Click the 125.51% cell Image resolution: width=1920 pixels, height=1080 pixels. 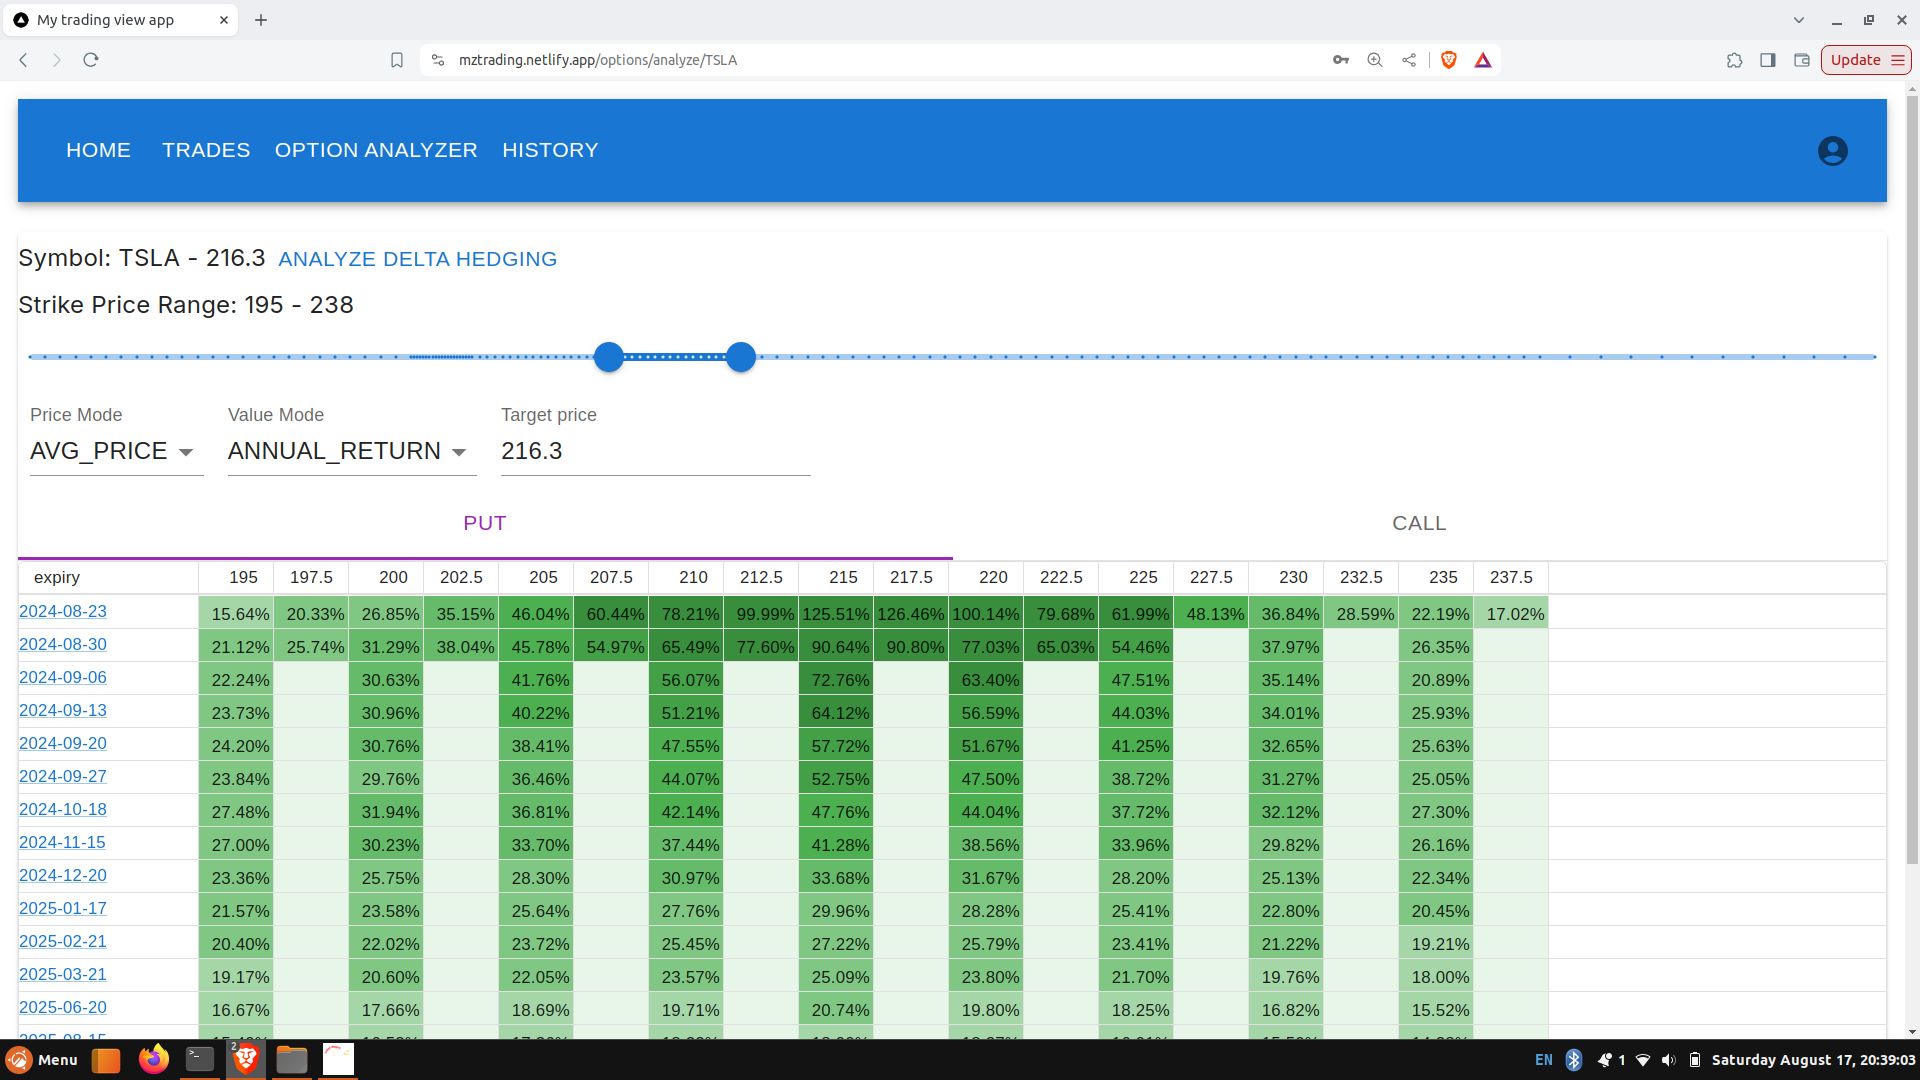pos(836,613)
